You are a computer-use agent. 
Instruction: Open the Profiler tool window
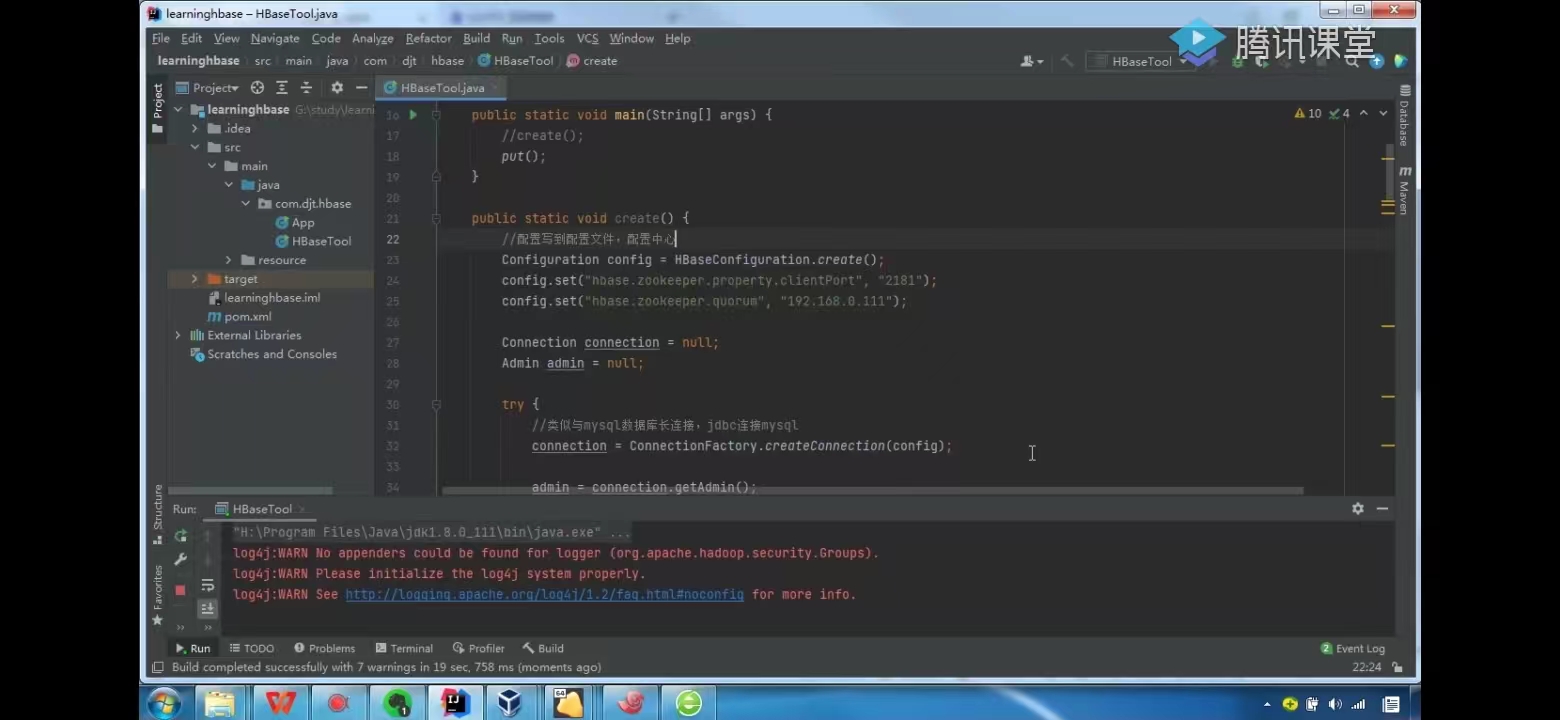coord(478,648)
